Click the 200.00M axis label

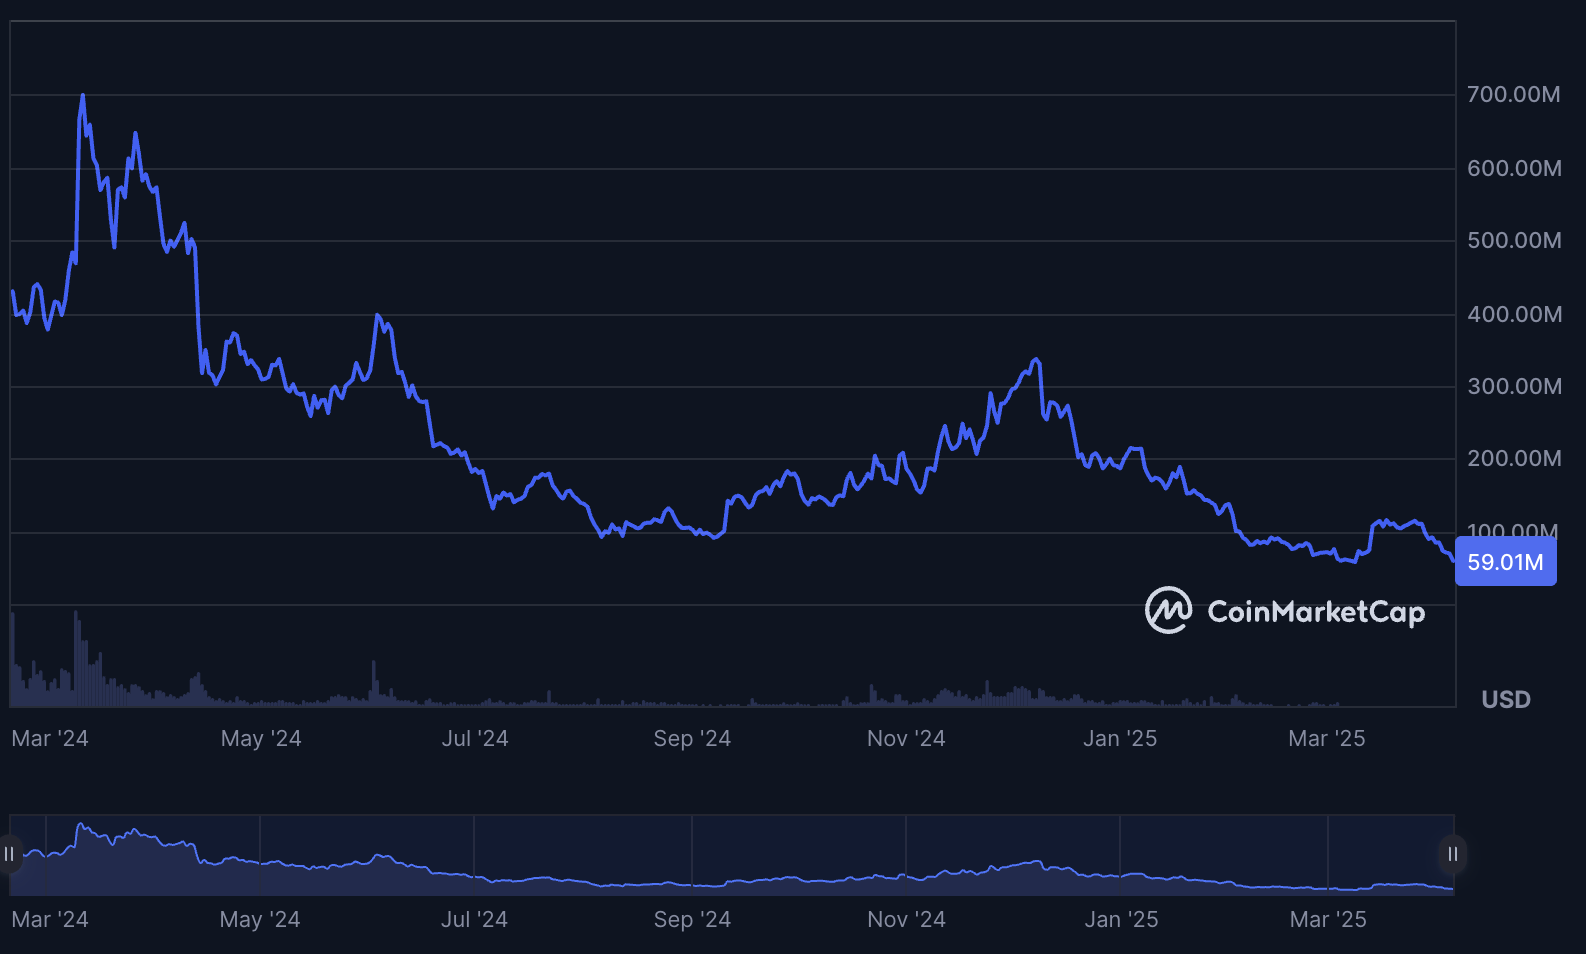(1514, 458)
